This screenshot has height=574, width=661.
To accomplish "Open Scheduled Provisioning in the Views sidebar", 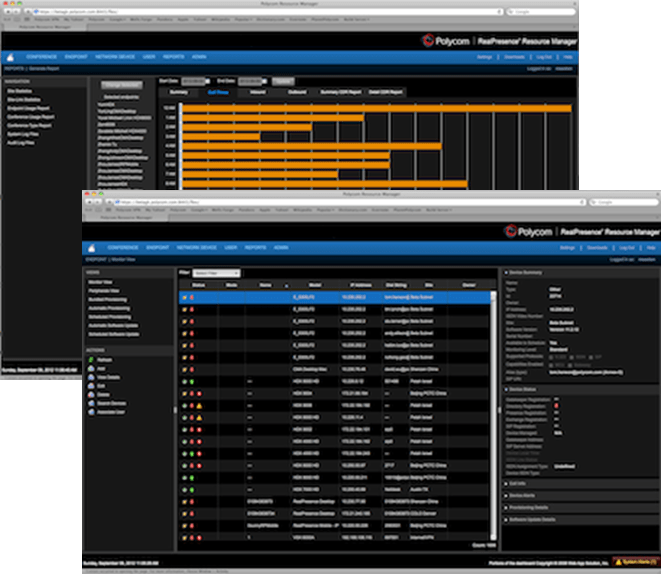I will (x=110, y=317).
